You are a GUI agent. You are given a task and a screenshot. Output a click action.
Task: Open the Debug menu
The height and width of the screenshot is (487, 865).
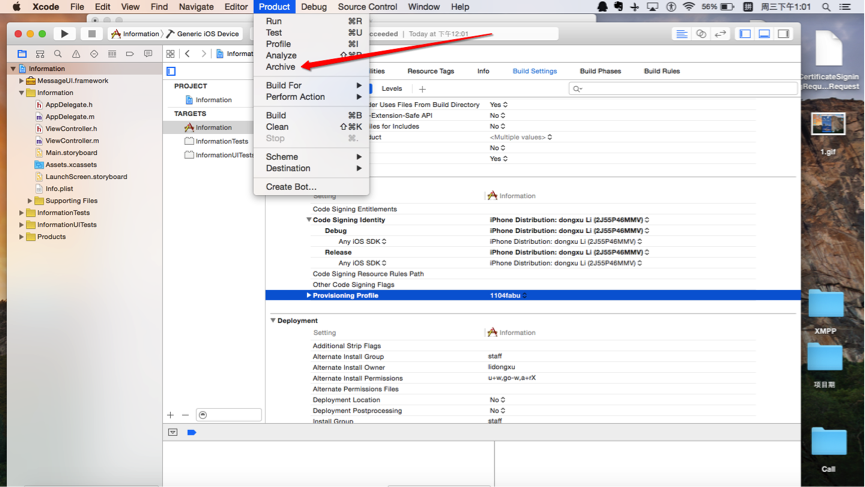[314, 7]
